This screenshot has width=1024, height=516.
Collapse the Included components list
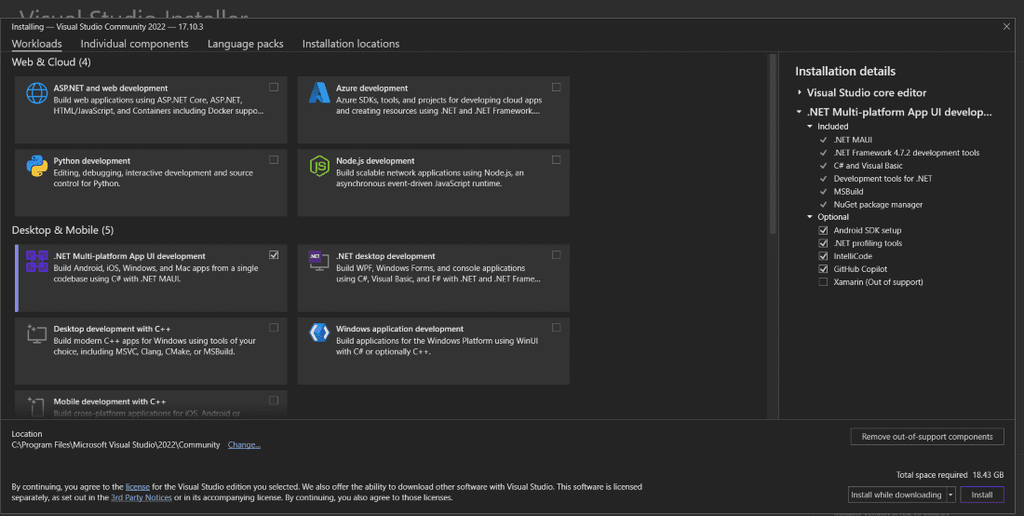pos(810,126)
